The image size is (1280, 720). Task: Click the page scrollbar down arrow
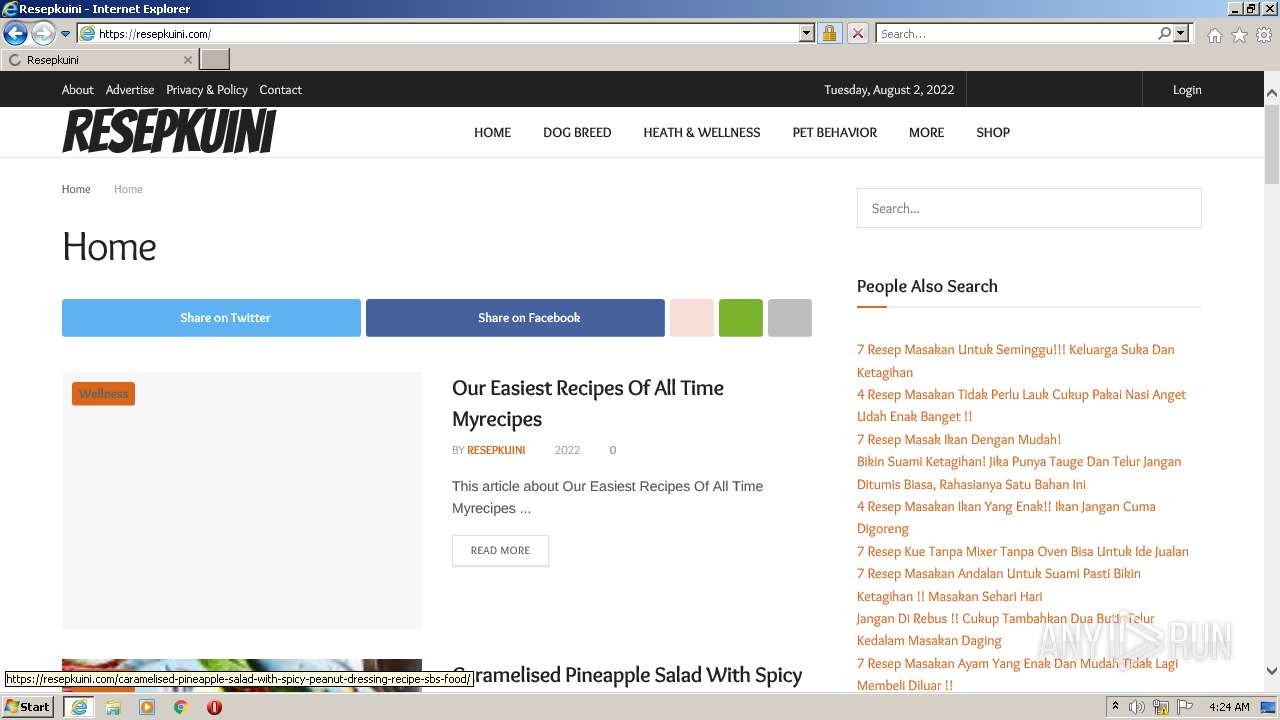(1271, 671)
